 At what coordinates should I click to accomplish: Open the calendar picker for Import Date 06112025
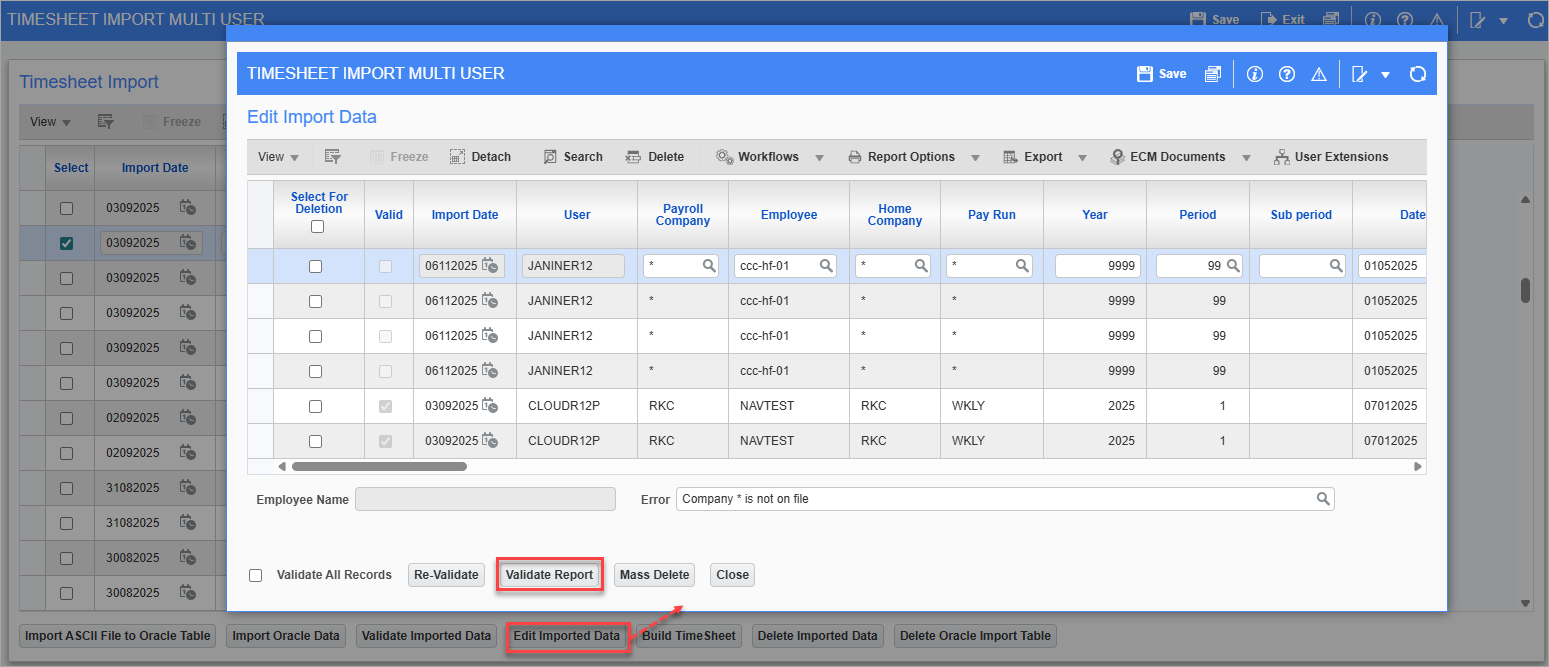pyautogui.click(x=489, y=265)
